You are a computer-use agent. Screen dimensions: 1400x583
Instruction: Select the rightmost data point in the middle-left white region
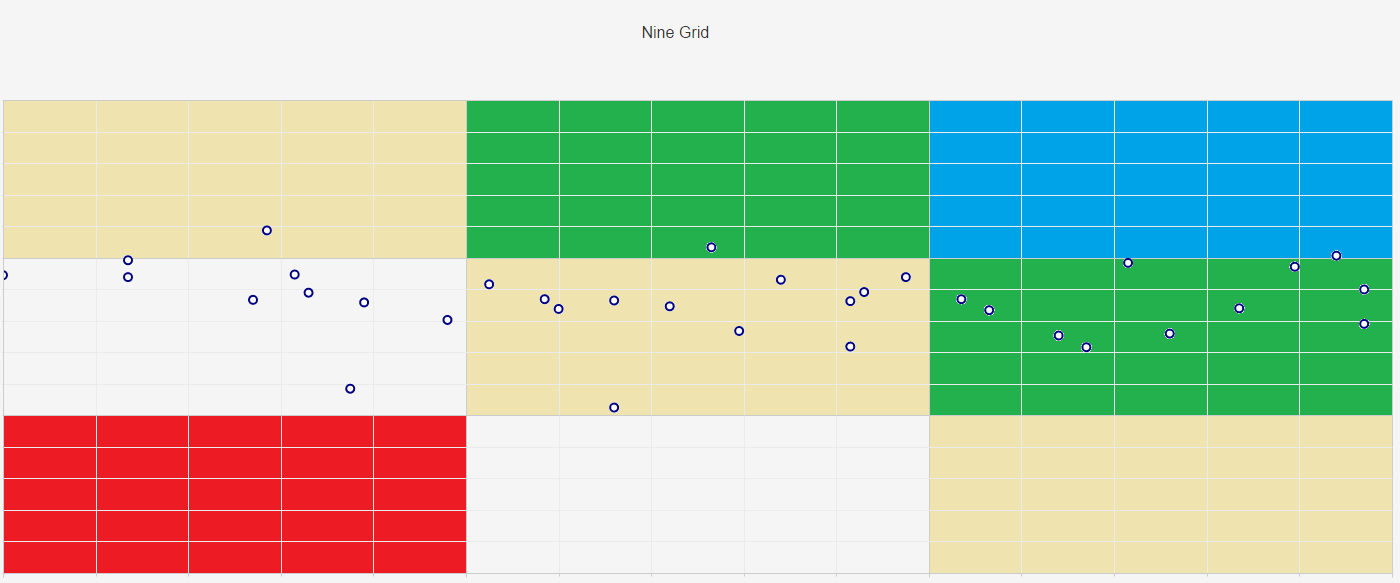click(447, 320)
